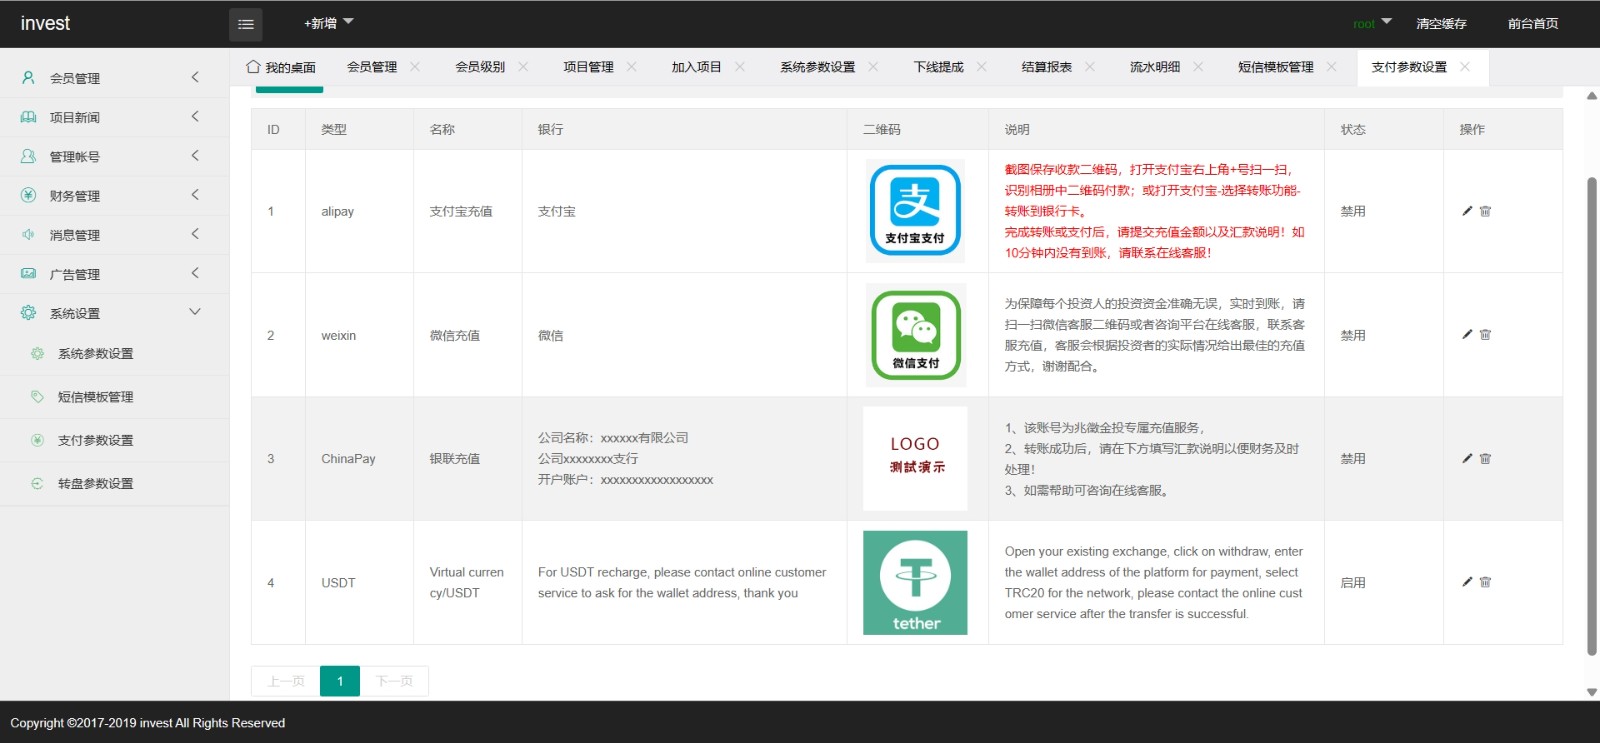
Task: Close the 结算报表 tab using X icon
Action: (1090, 67)
